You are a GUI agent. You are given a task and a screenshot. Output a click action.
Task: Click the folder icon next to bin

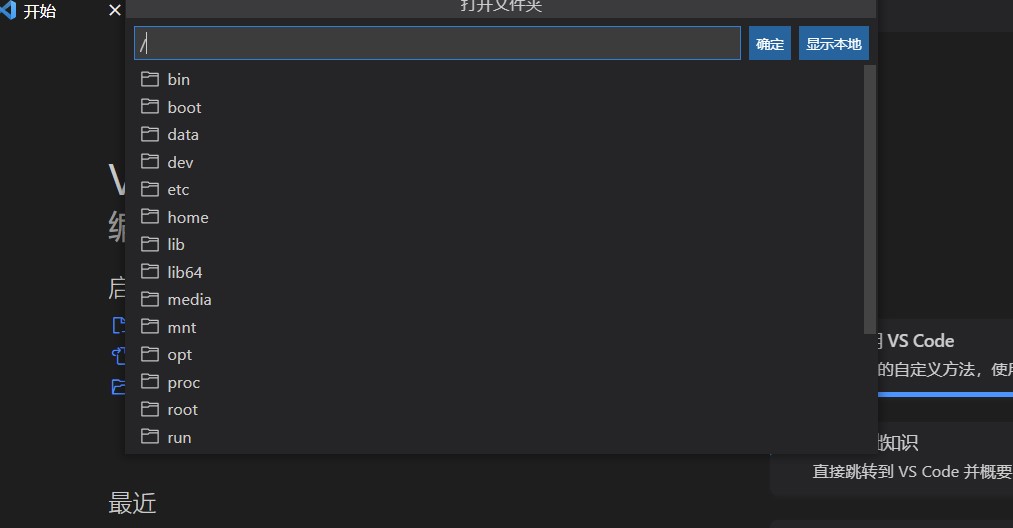(x=150, y=79)
